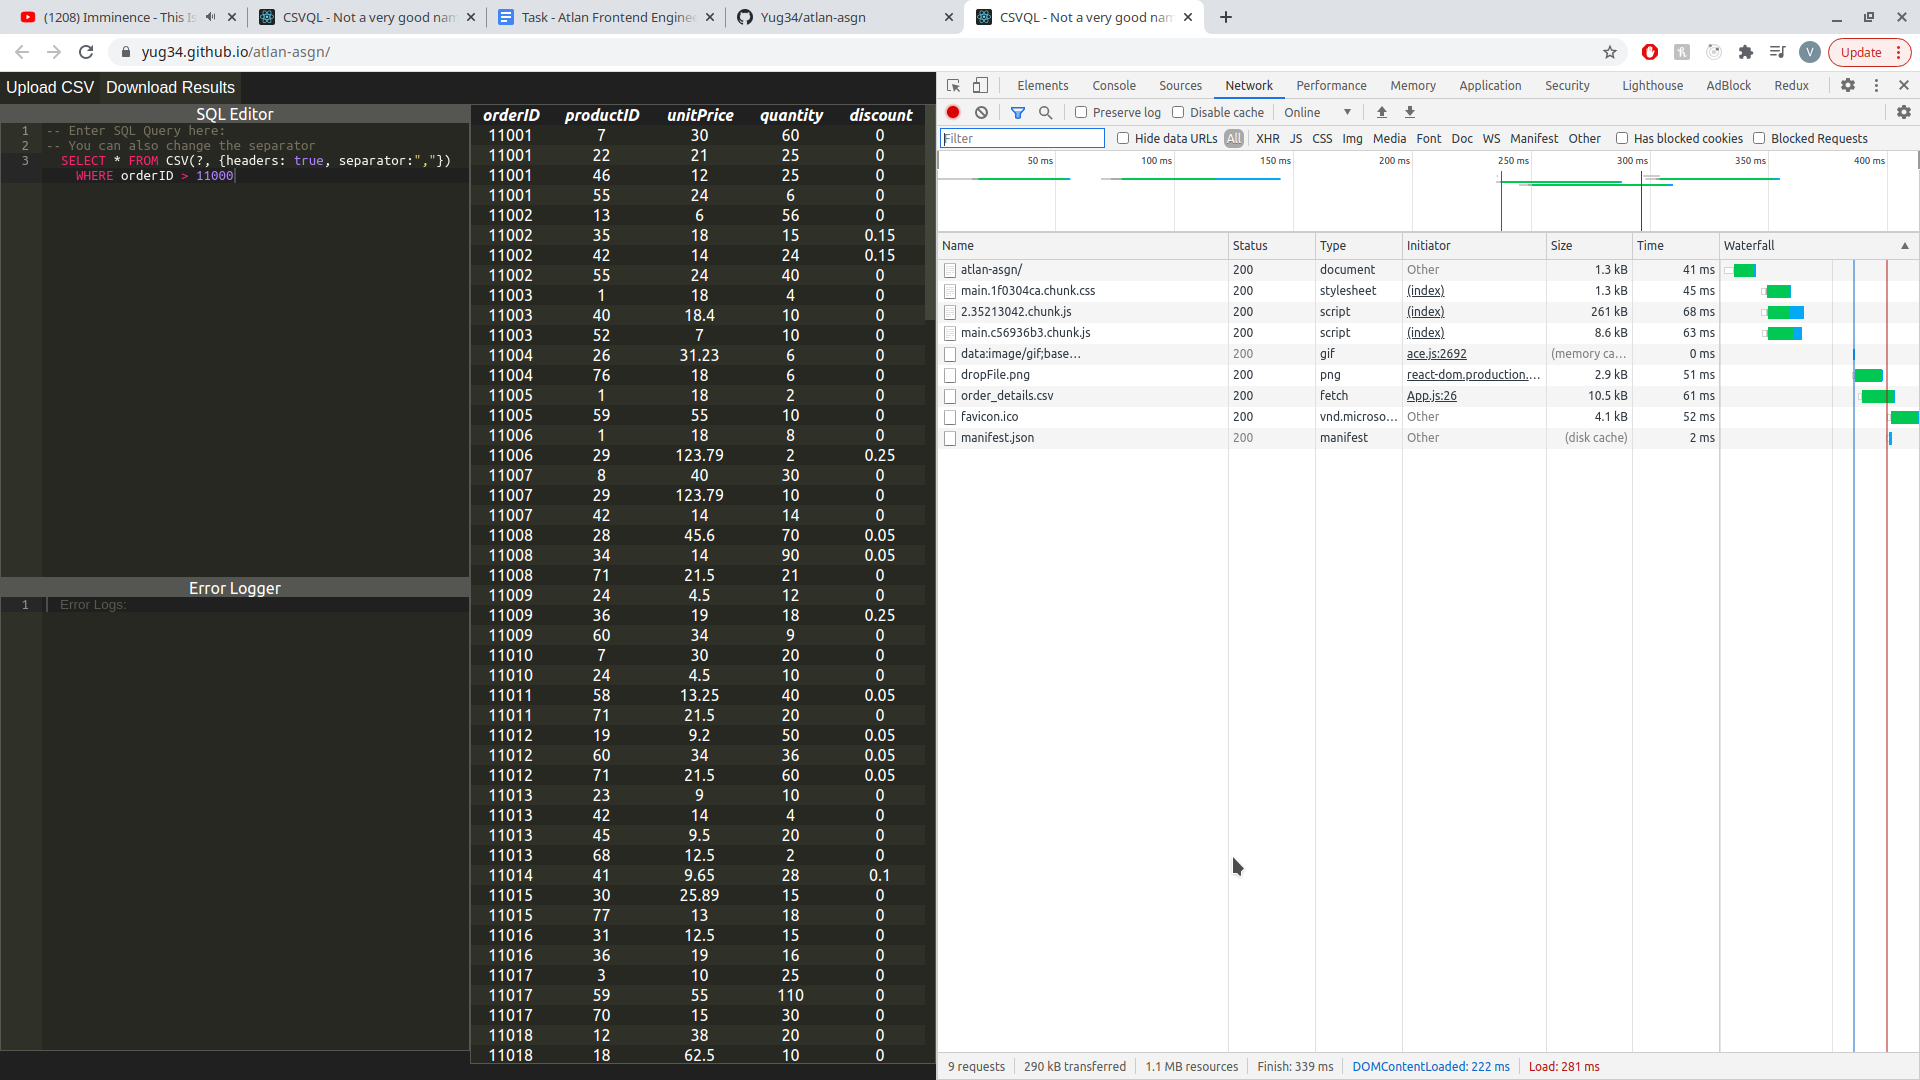1920x1080 pixels.
Task: Open the network search magnifier icon
Action: pos(1045,112)
